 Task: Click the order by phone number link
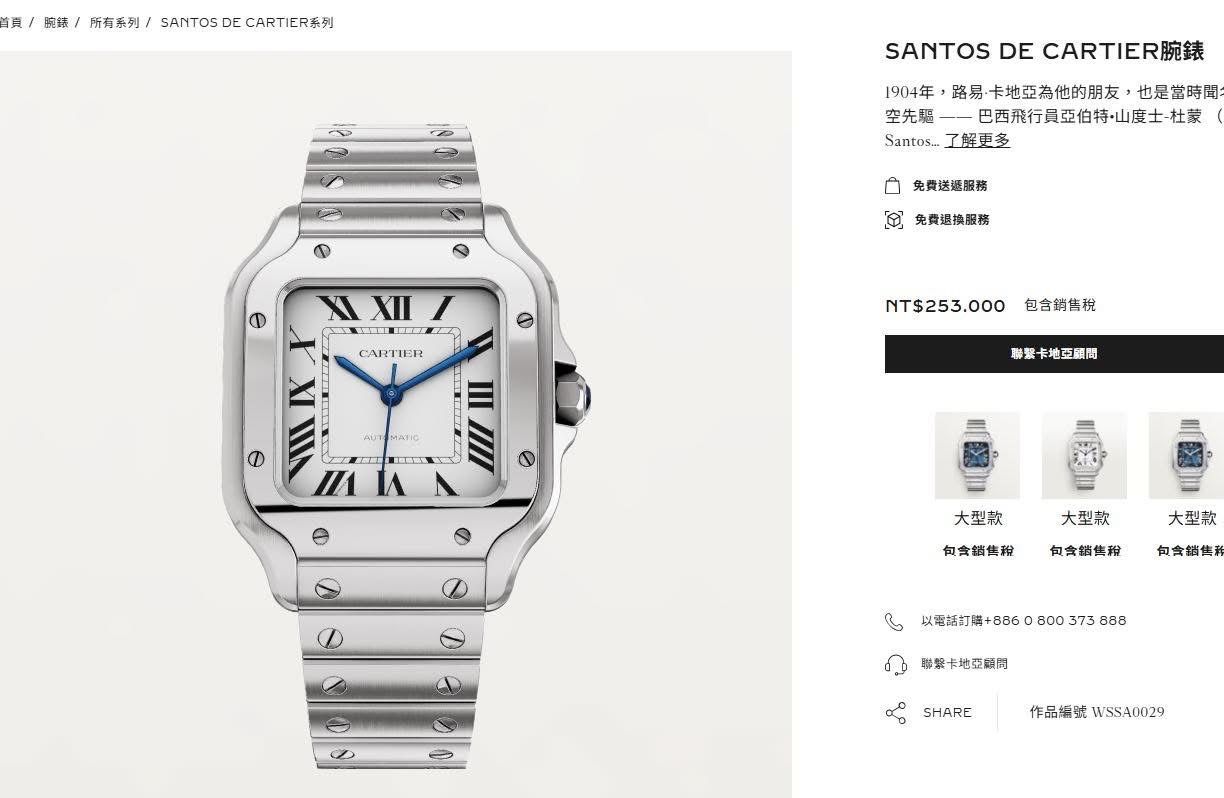point(1023,621)
